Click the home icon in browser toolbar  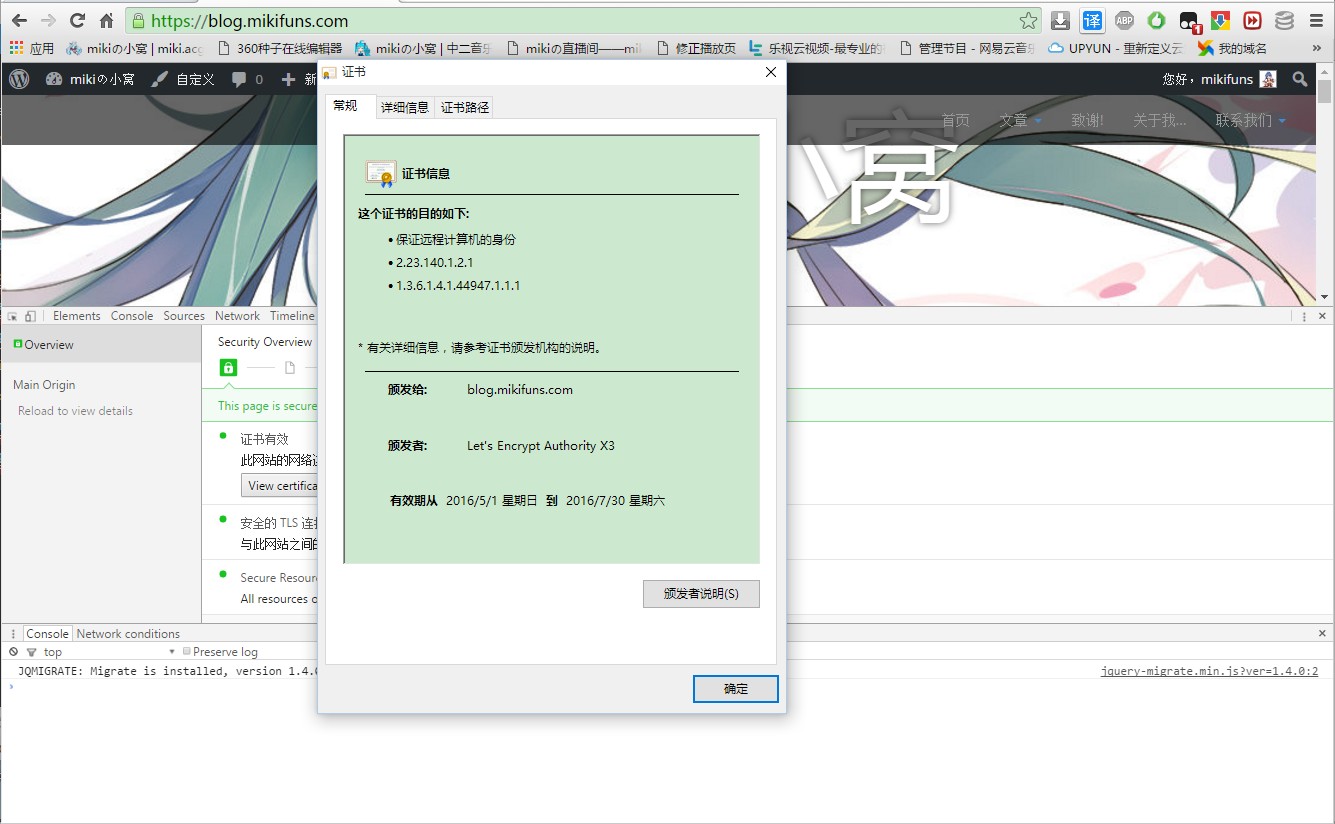tap(106, 20)
